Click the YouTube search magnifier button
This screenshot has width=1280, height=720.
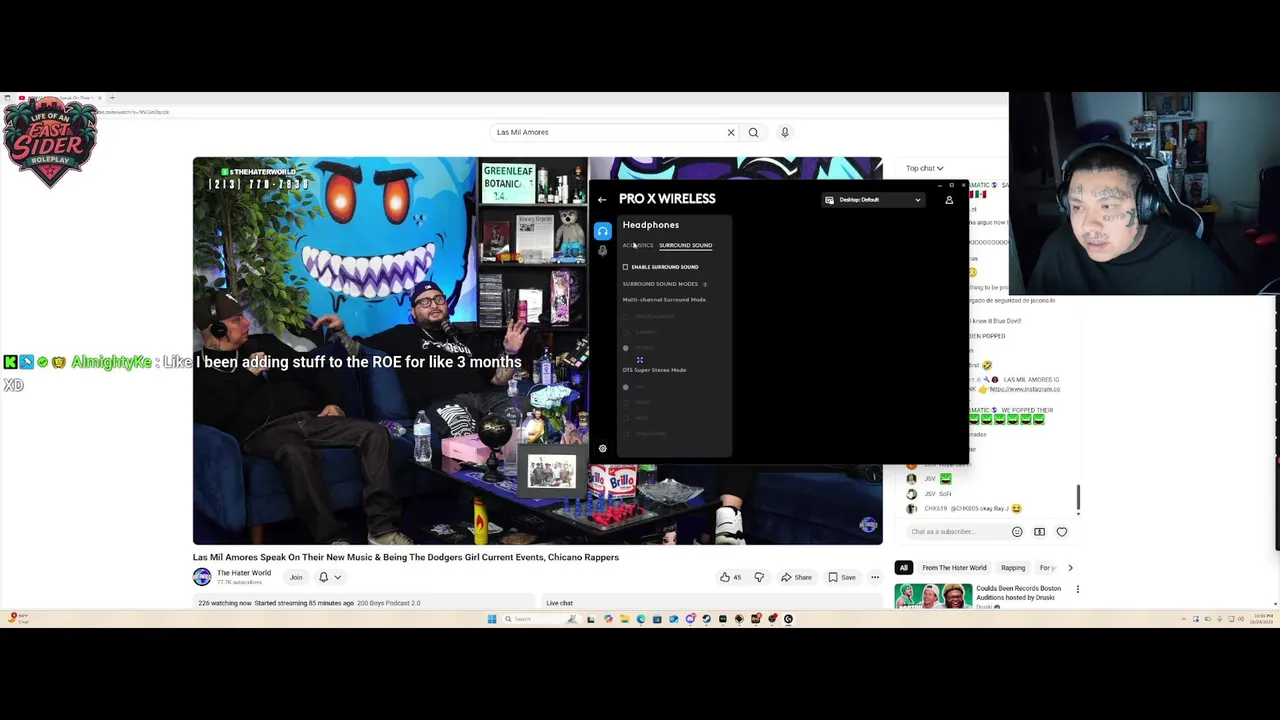[753, 132]
